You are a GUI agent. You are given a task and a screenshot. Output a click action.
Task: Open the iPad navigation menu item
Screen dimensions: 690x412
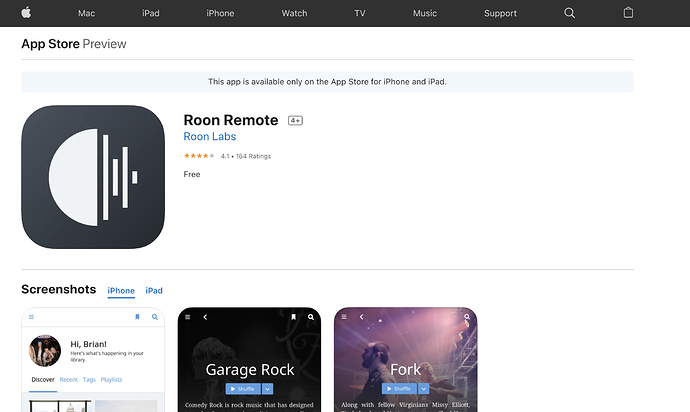(150, 13)
